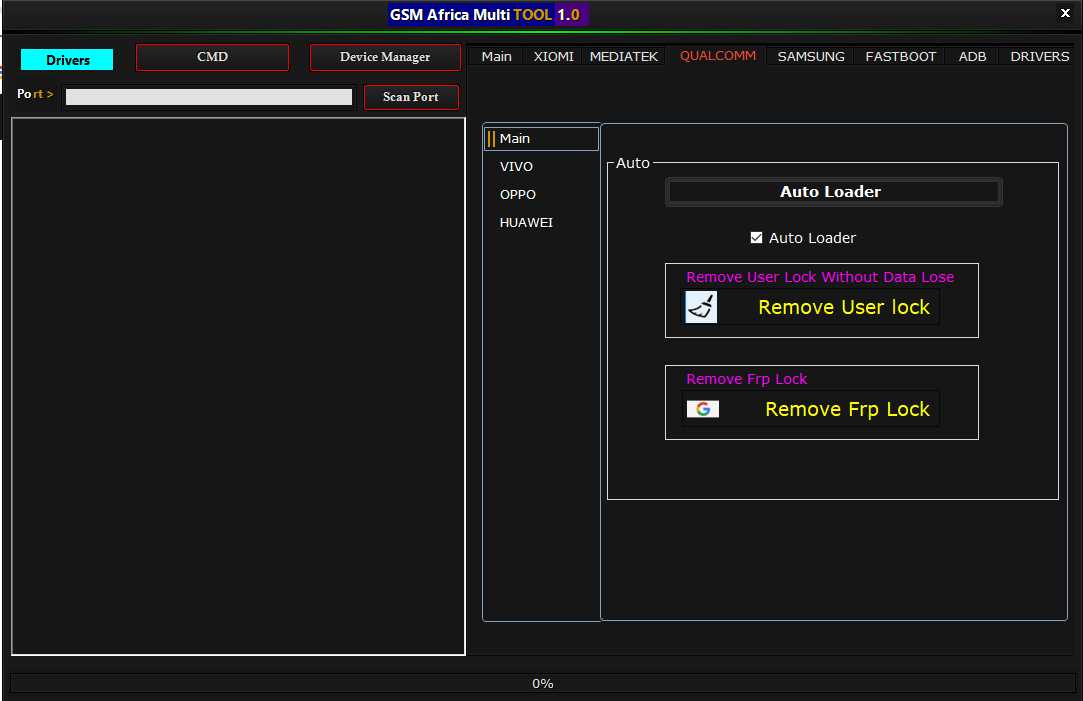The width and height of the screenshot is (1083, 701).
Task: Launch CMD from the top bar
Action: coord(212,57)
